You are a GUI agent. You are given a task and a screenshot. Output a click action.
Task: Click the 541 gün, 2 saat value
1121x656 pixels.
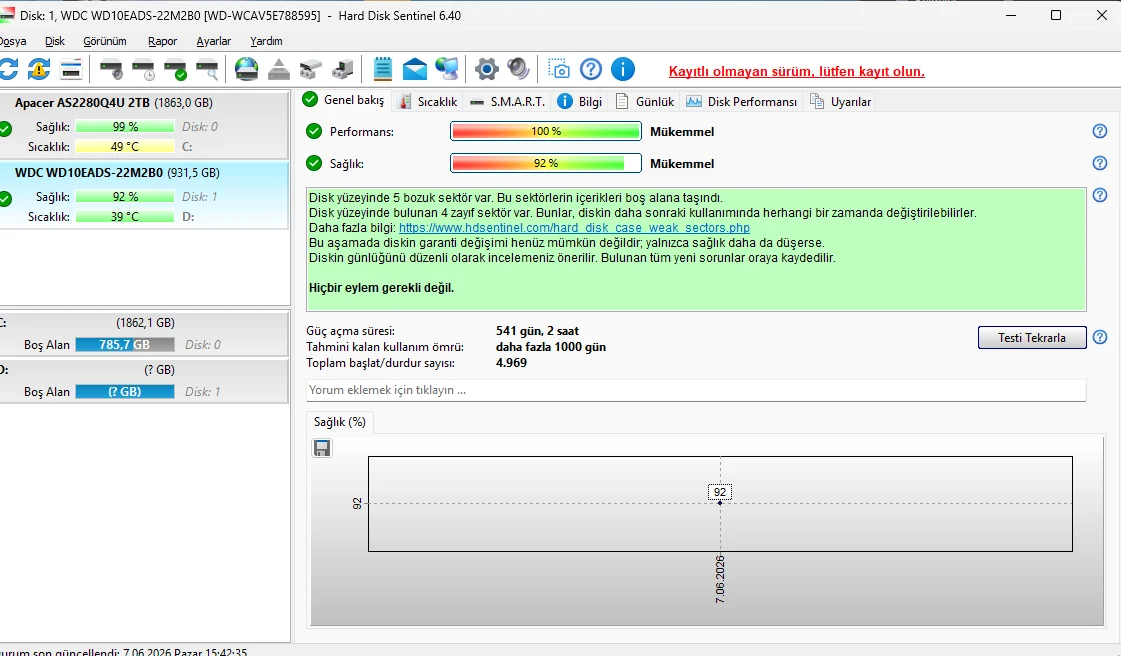[537, 331]
